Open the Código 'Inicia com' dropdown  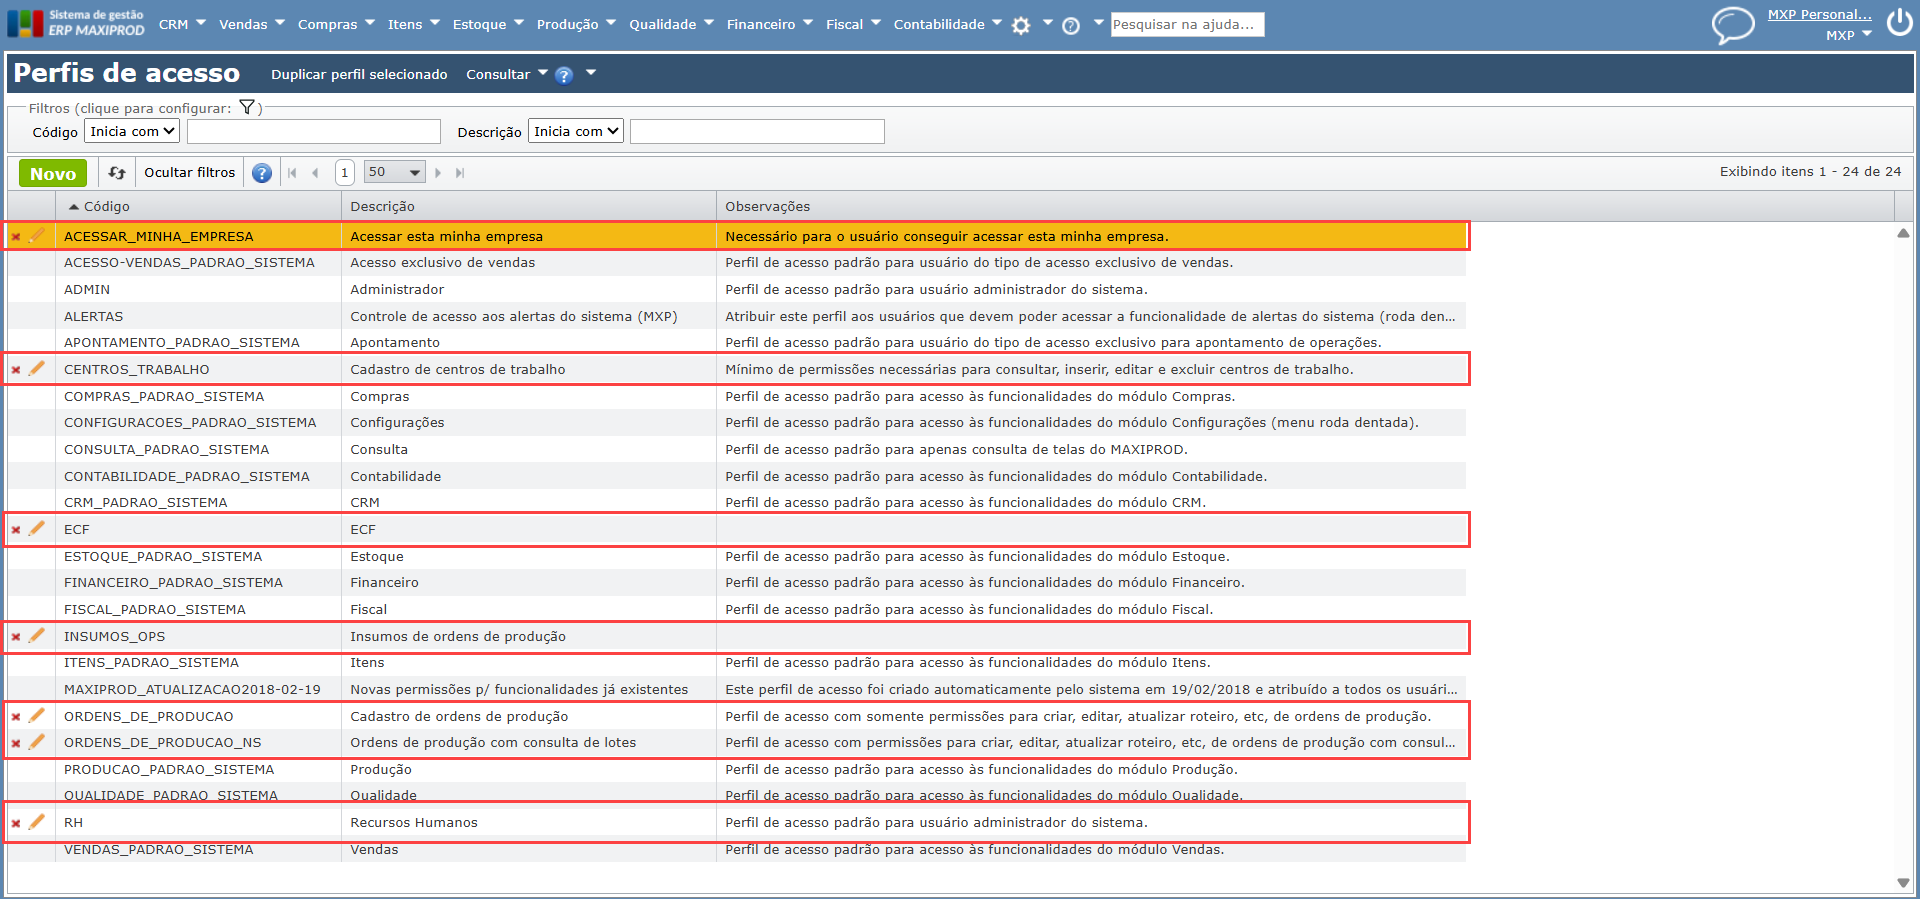pos(132,131)
